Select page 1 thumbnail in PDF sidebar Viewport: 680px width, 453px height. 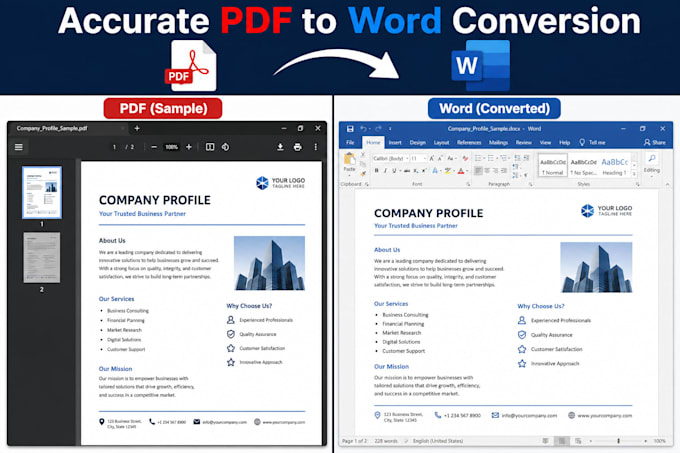42,192
